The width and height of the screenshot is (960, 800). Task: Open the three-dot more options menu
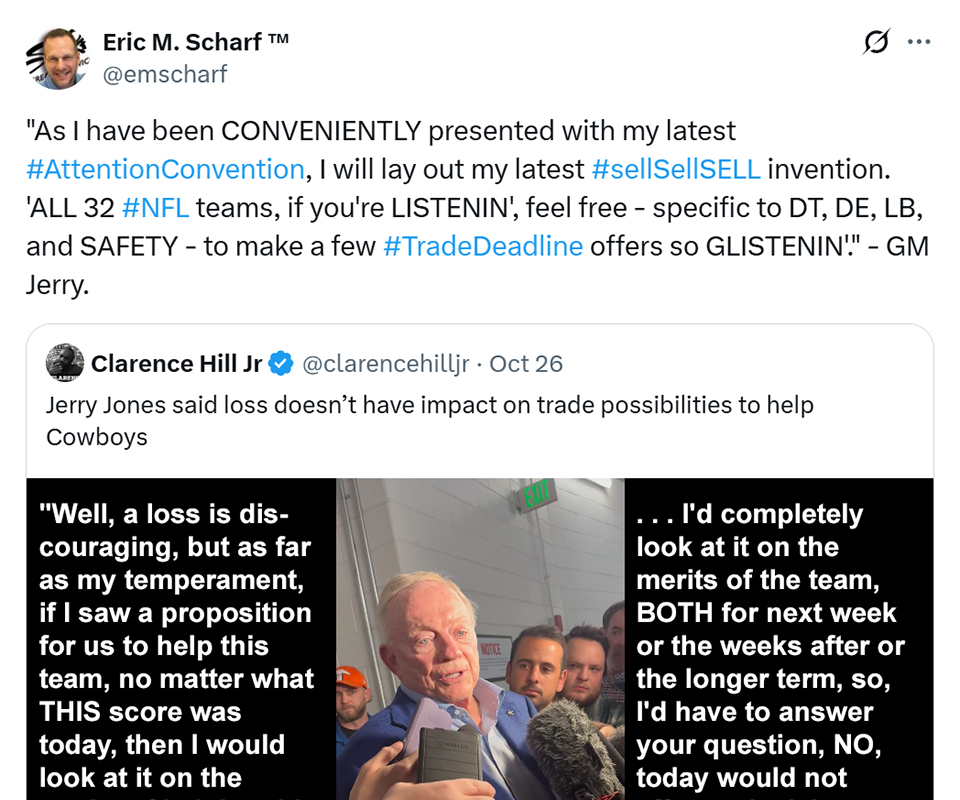click(x=918, y=42)
